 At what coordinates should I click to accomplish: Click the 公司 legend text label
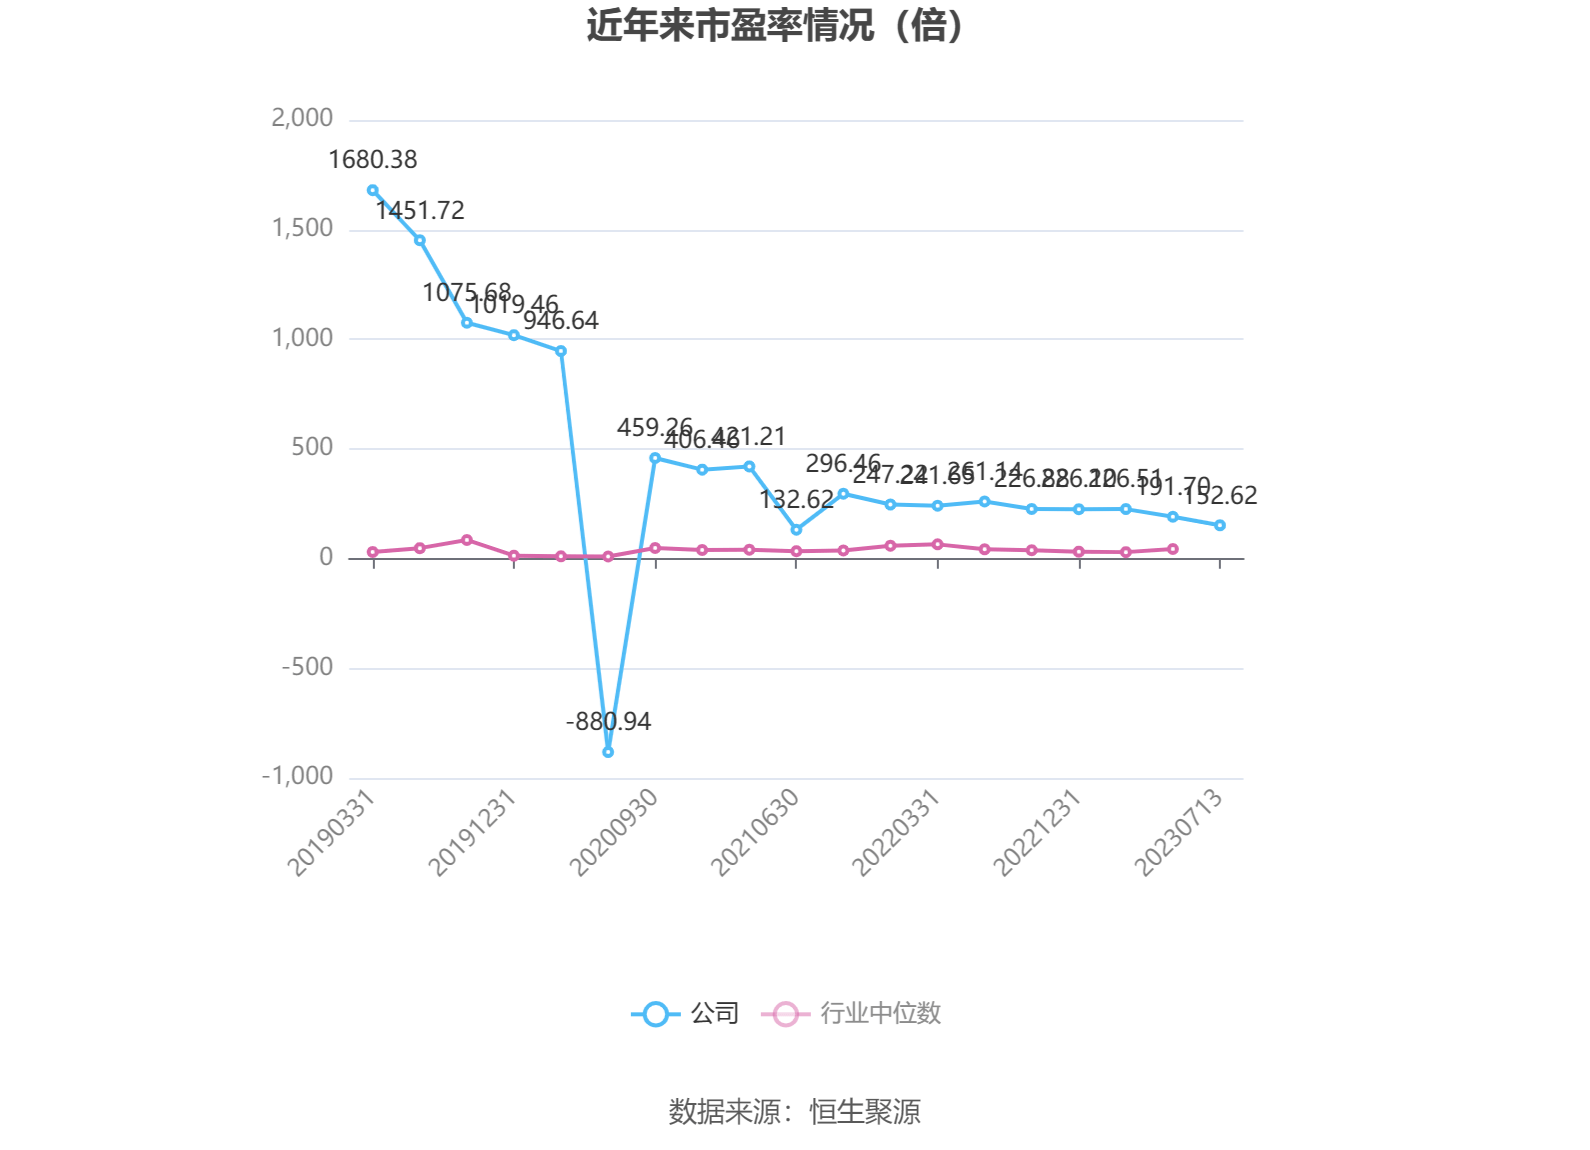point(715,1014)
